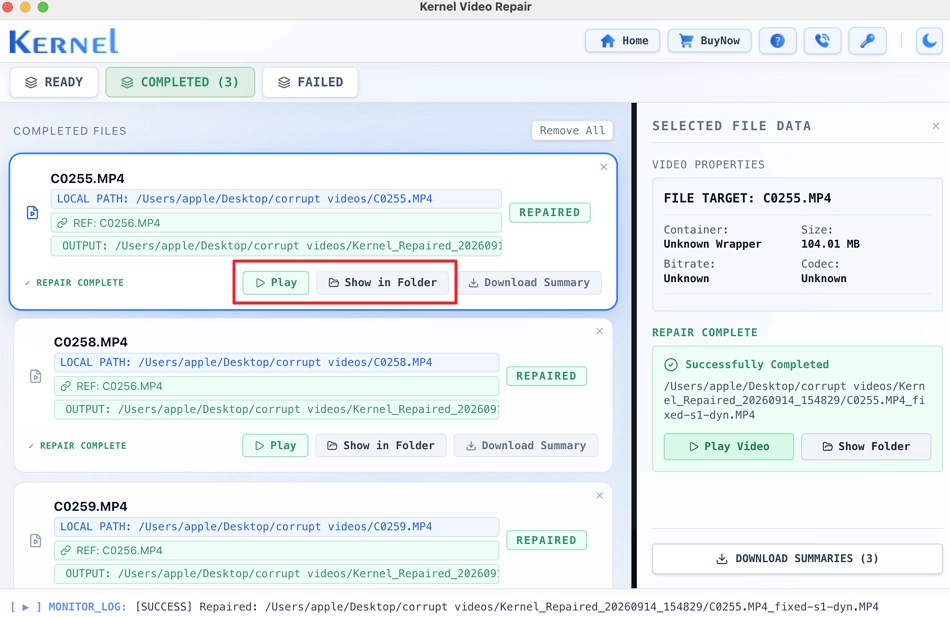Click the video file icon beside C0259.MP4

(36, 540)
